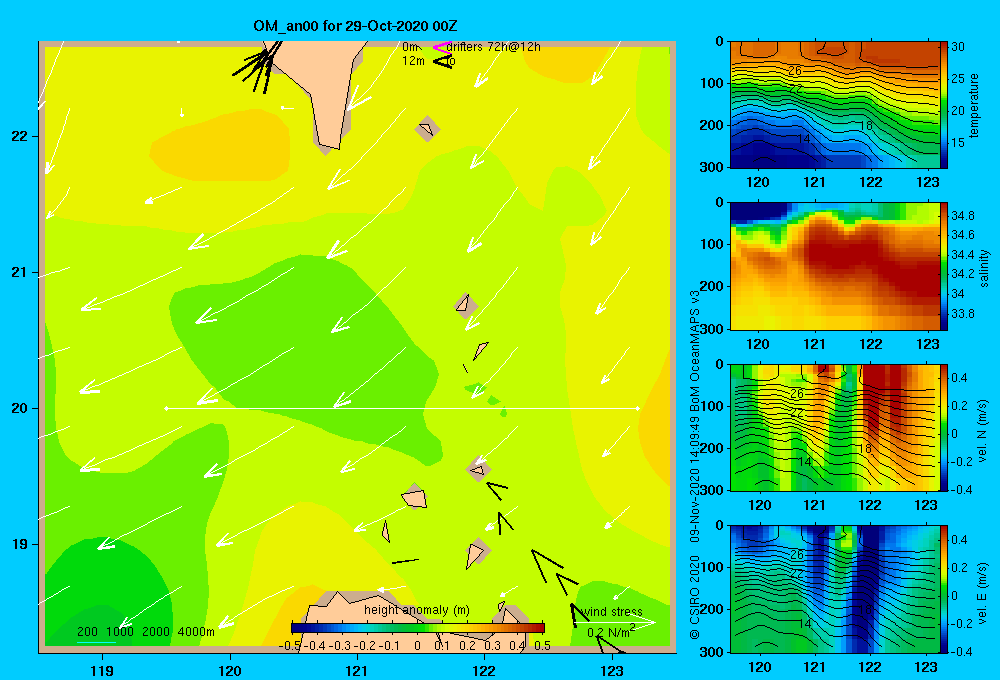Click the 'drifters 72h@12h' legend text
The width and height of the screenshot is (1000, 680).
pos(493,47)
